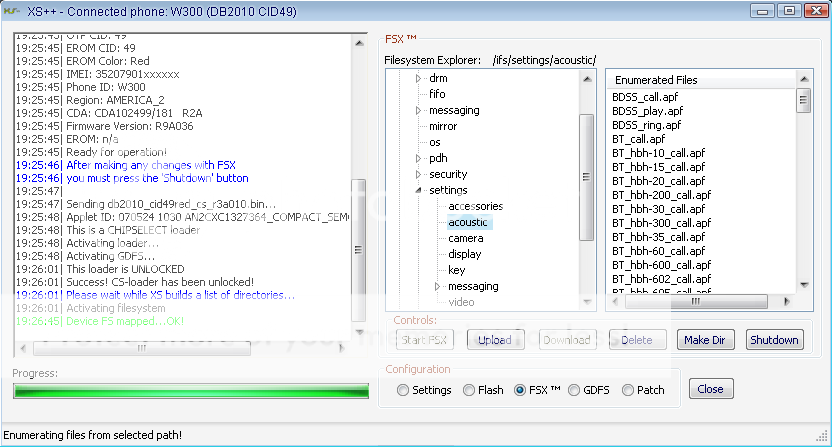Click the file list's up scroll arrow
Image resolution: width=832 pixels, height=447 pixels.
804,79
